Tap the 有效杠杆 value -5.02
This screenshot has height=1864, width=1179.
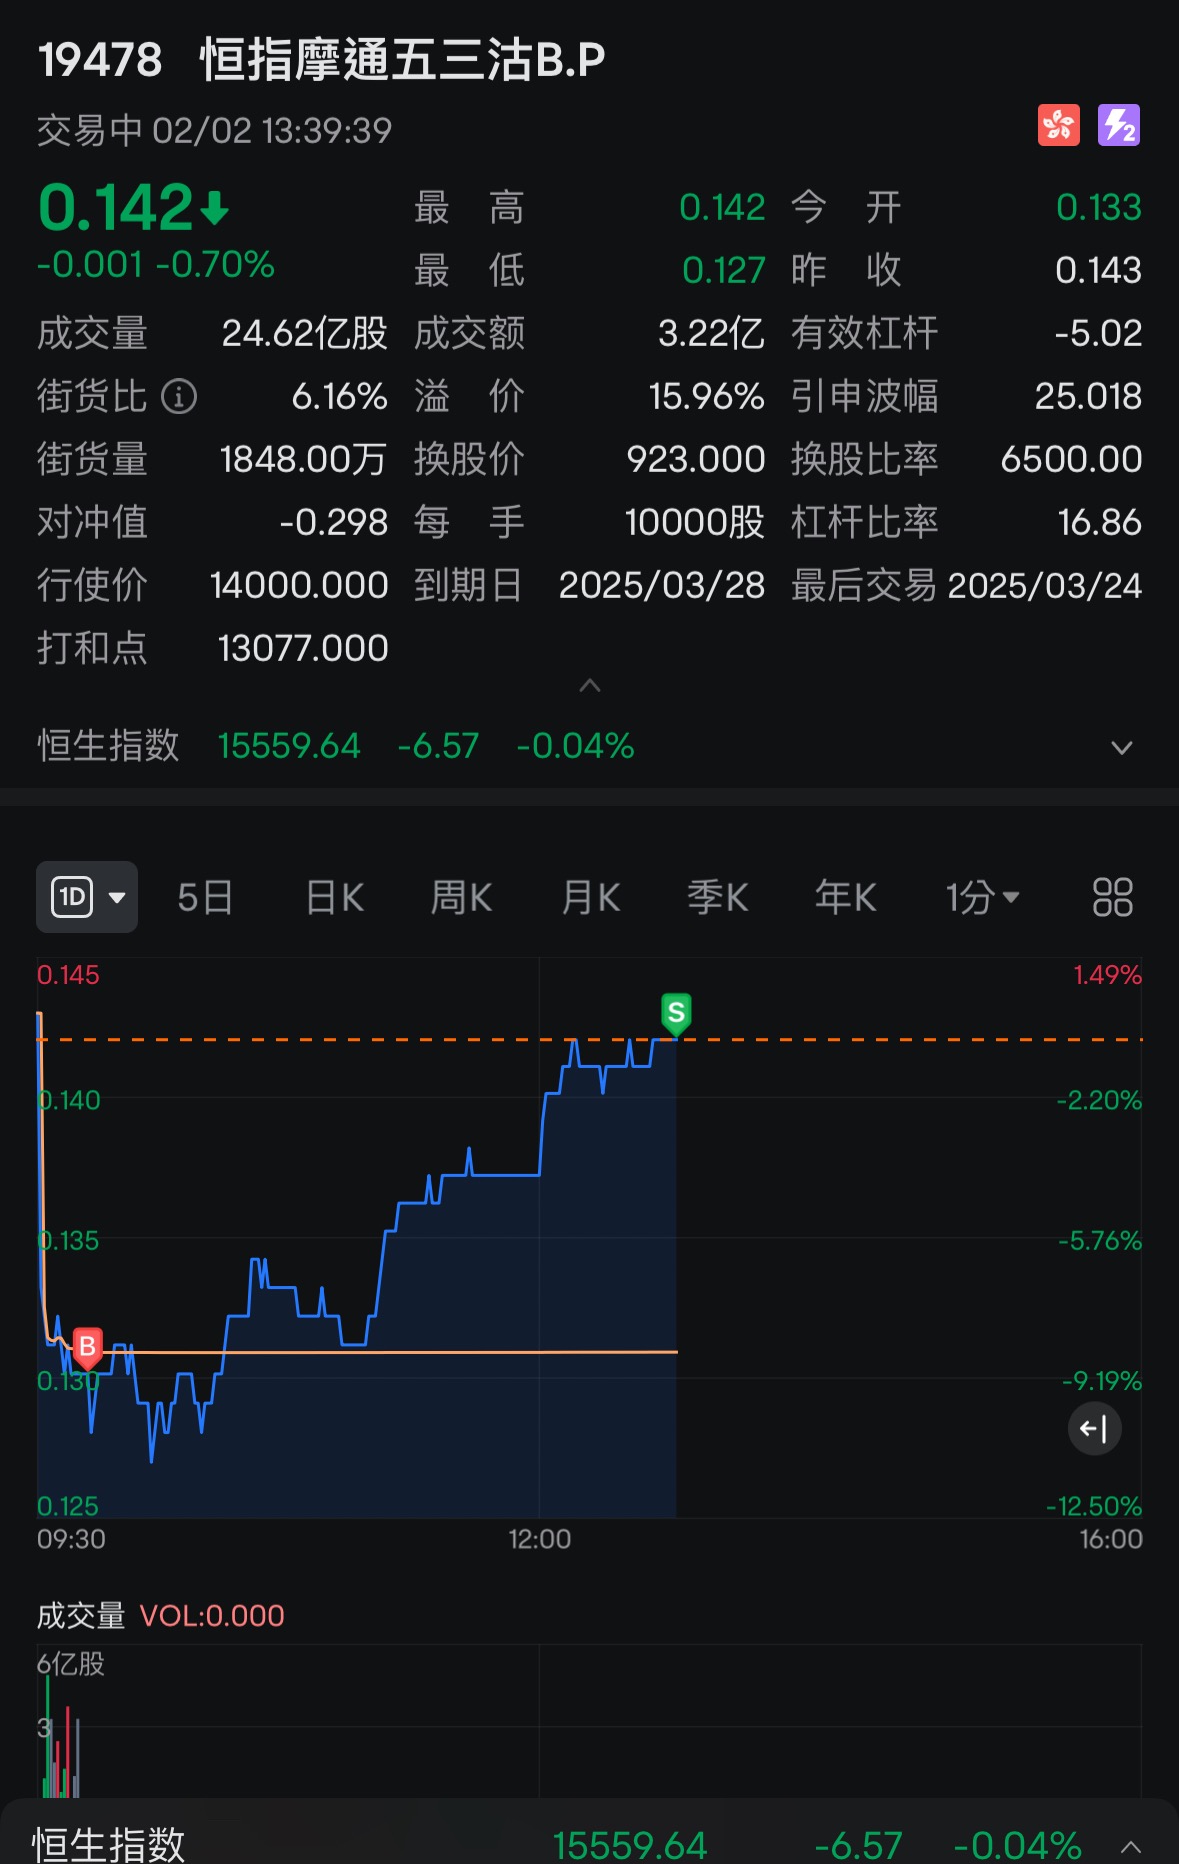(1098, 333)
